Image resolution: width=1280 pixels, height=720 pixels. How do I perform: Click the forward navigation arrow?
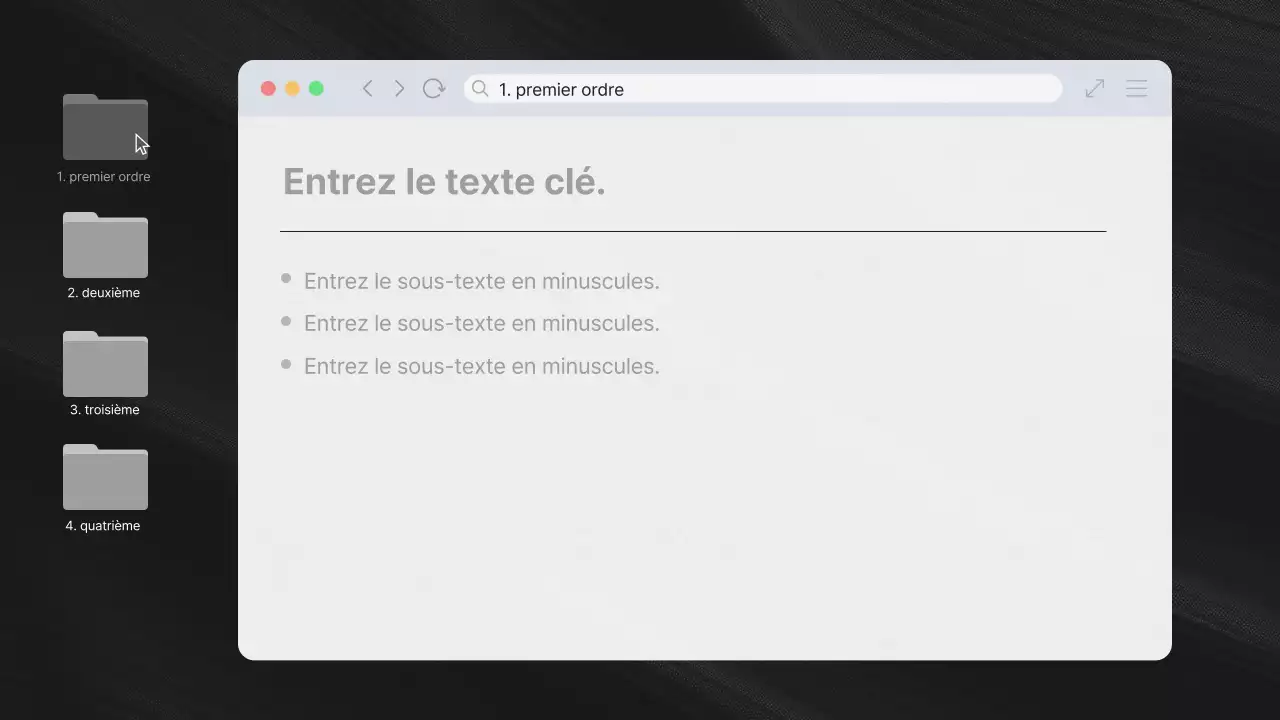pyautogui.click(x=399, y=88)
